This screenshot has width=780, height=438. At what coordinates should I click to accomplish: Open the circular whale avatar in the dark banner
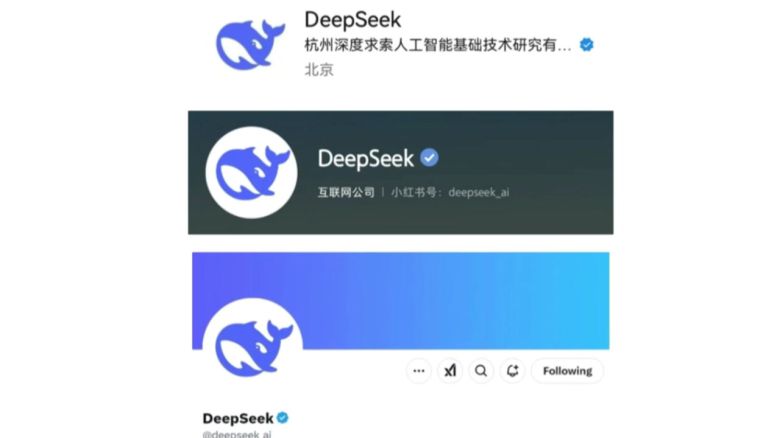(252, 172)
